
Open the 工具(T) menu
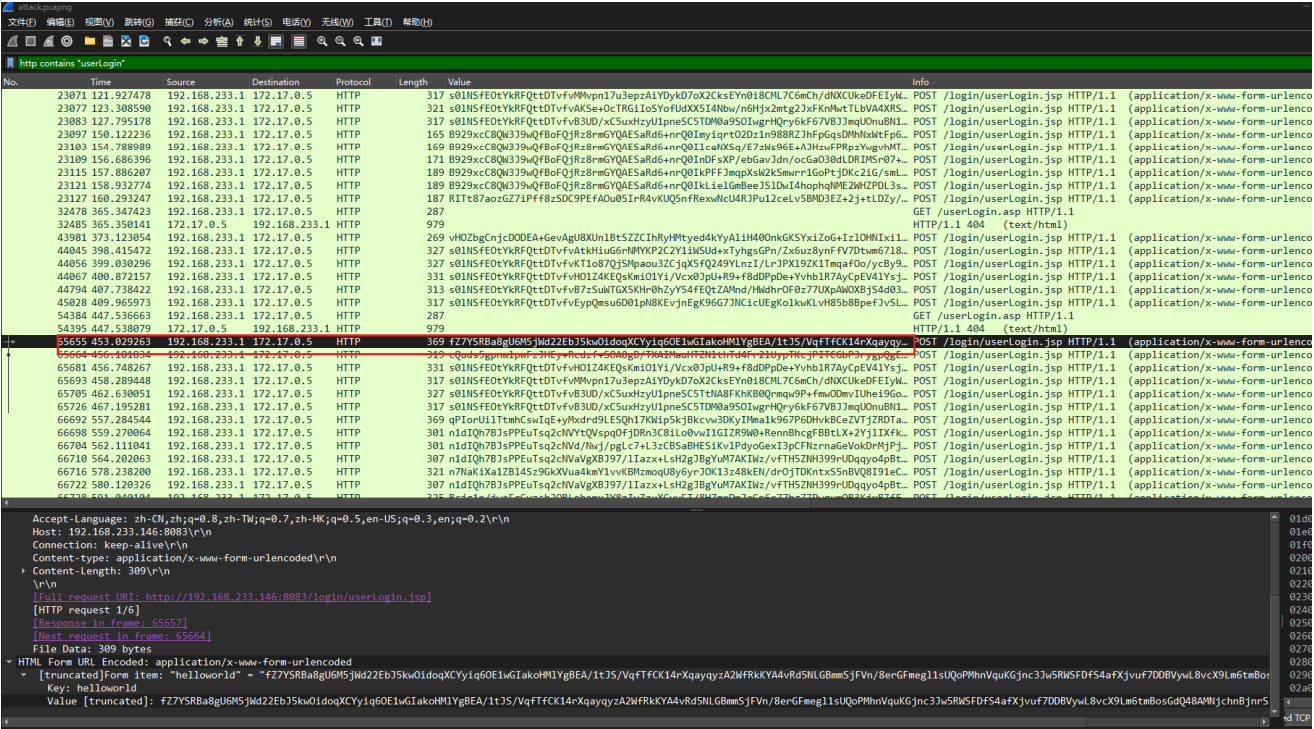[378, 22]
